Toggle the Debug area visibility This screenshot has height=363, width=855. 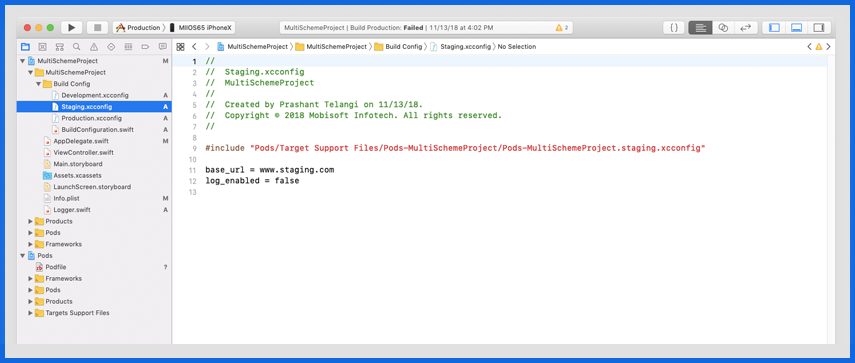(796, 28)
